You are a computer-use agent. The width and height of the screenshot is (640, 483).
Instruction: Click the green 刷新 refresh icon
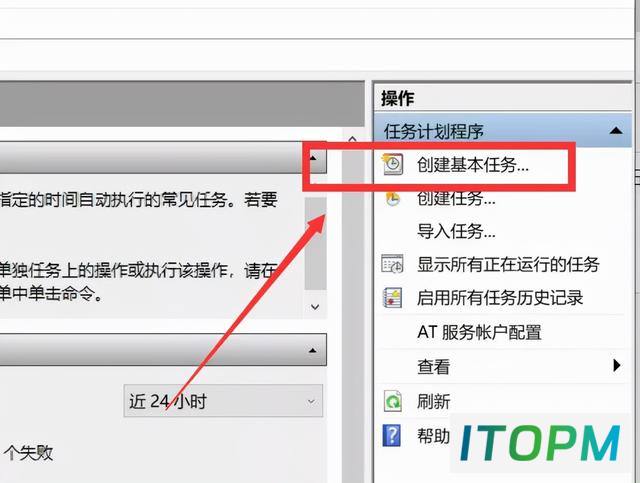[x=393, y=401]
